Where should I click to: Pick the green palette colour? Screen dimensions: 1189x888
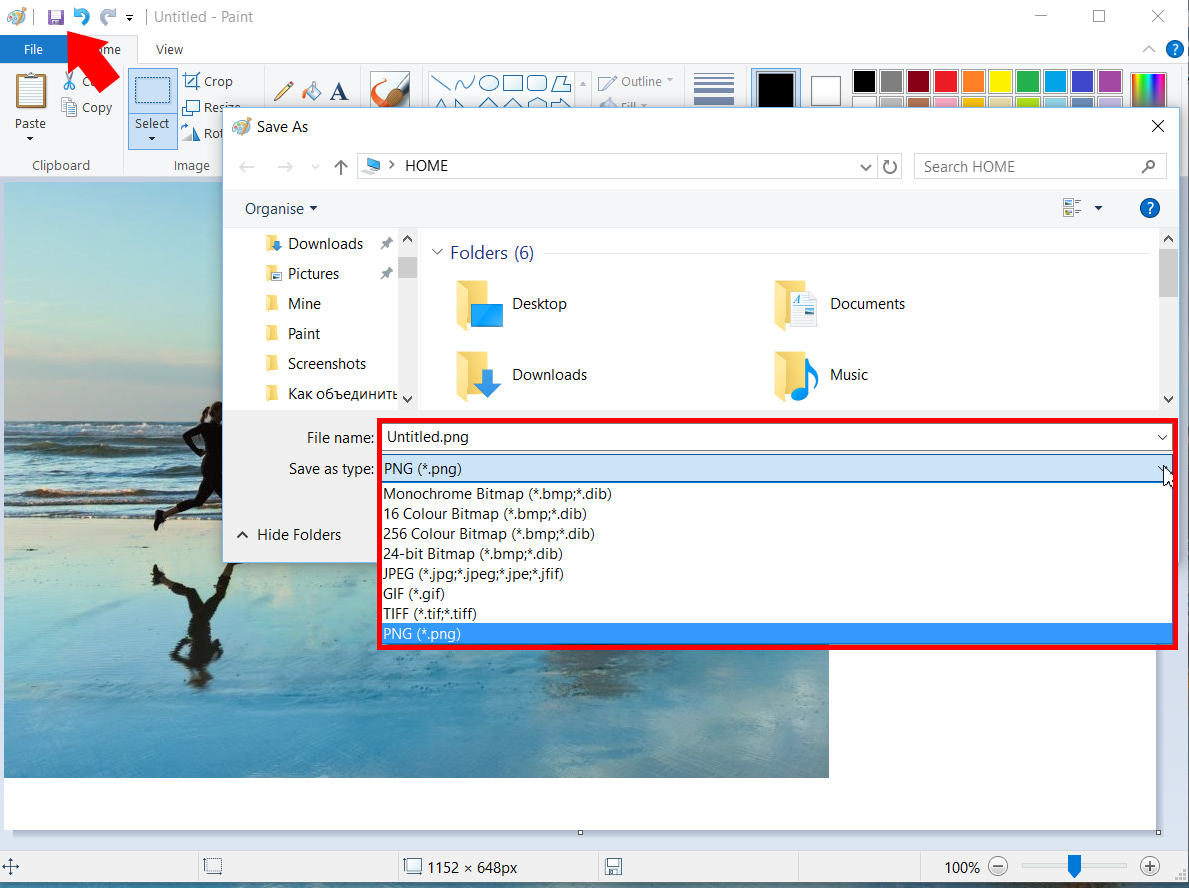(x=1027, y=80)
